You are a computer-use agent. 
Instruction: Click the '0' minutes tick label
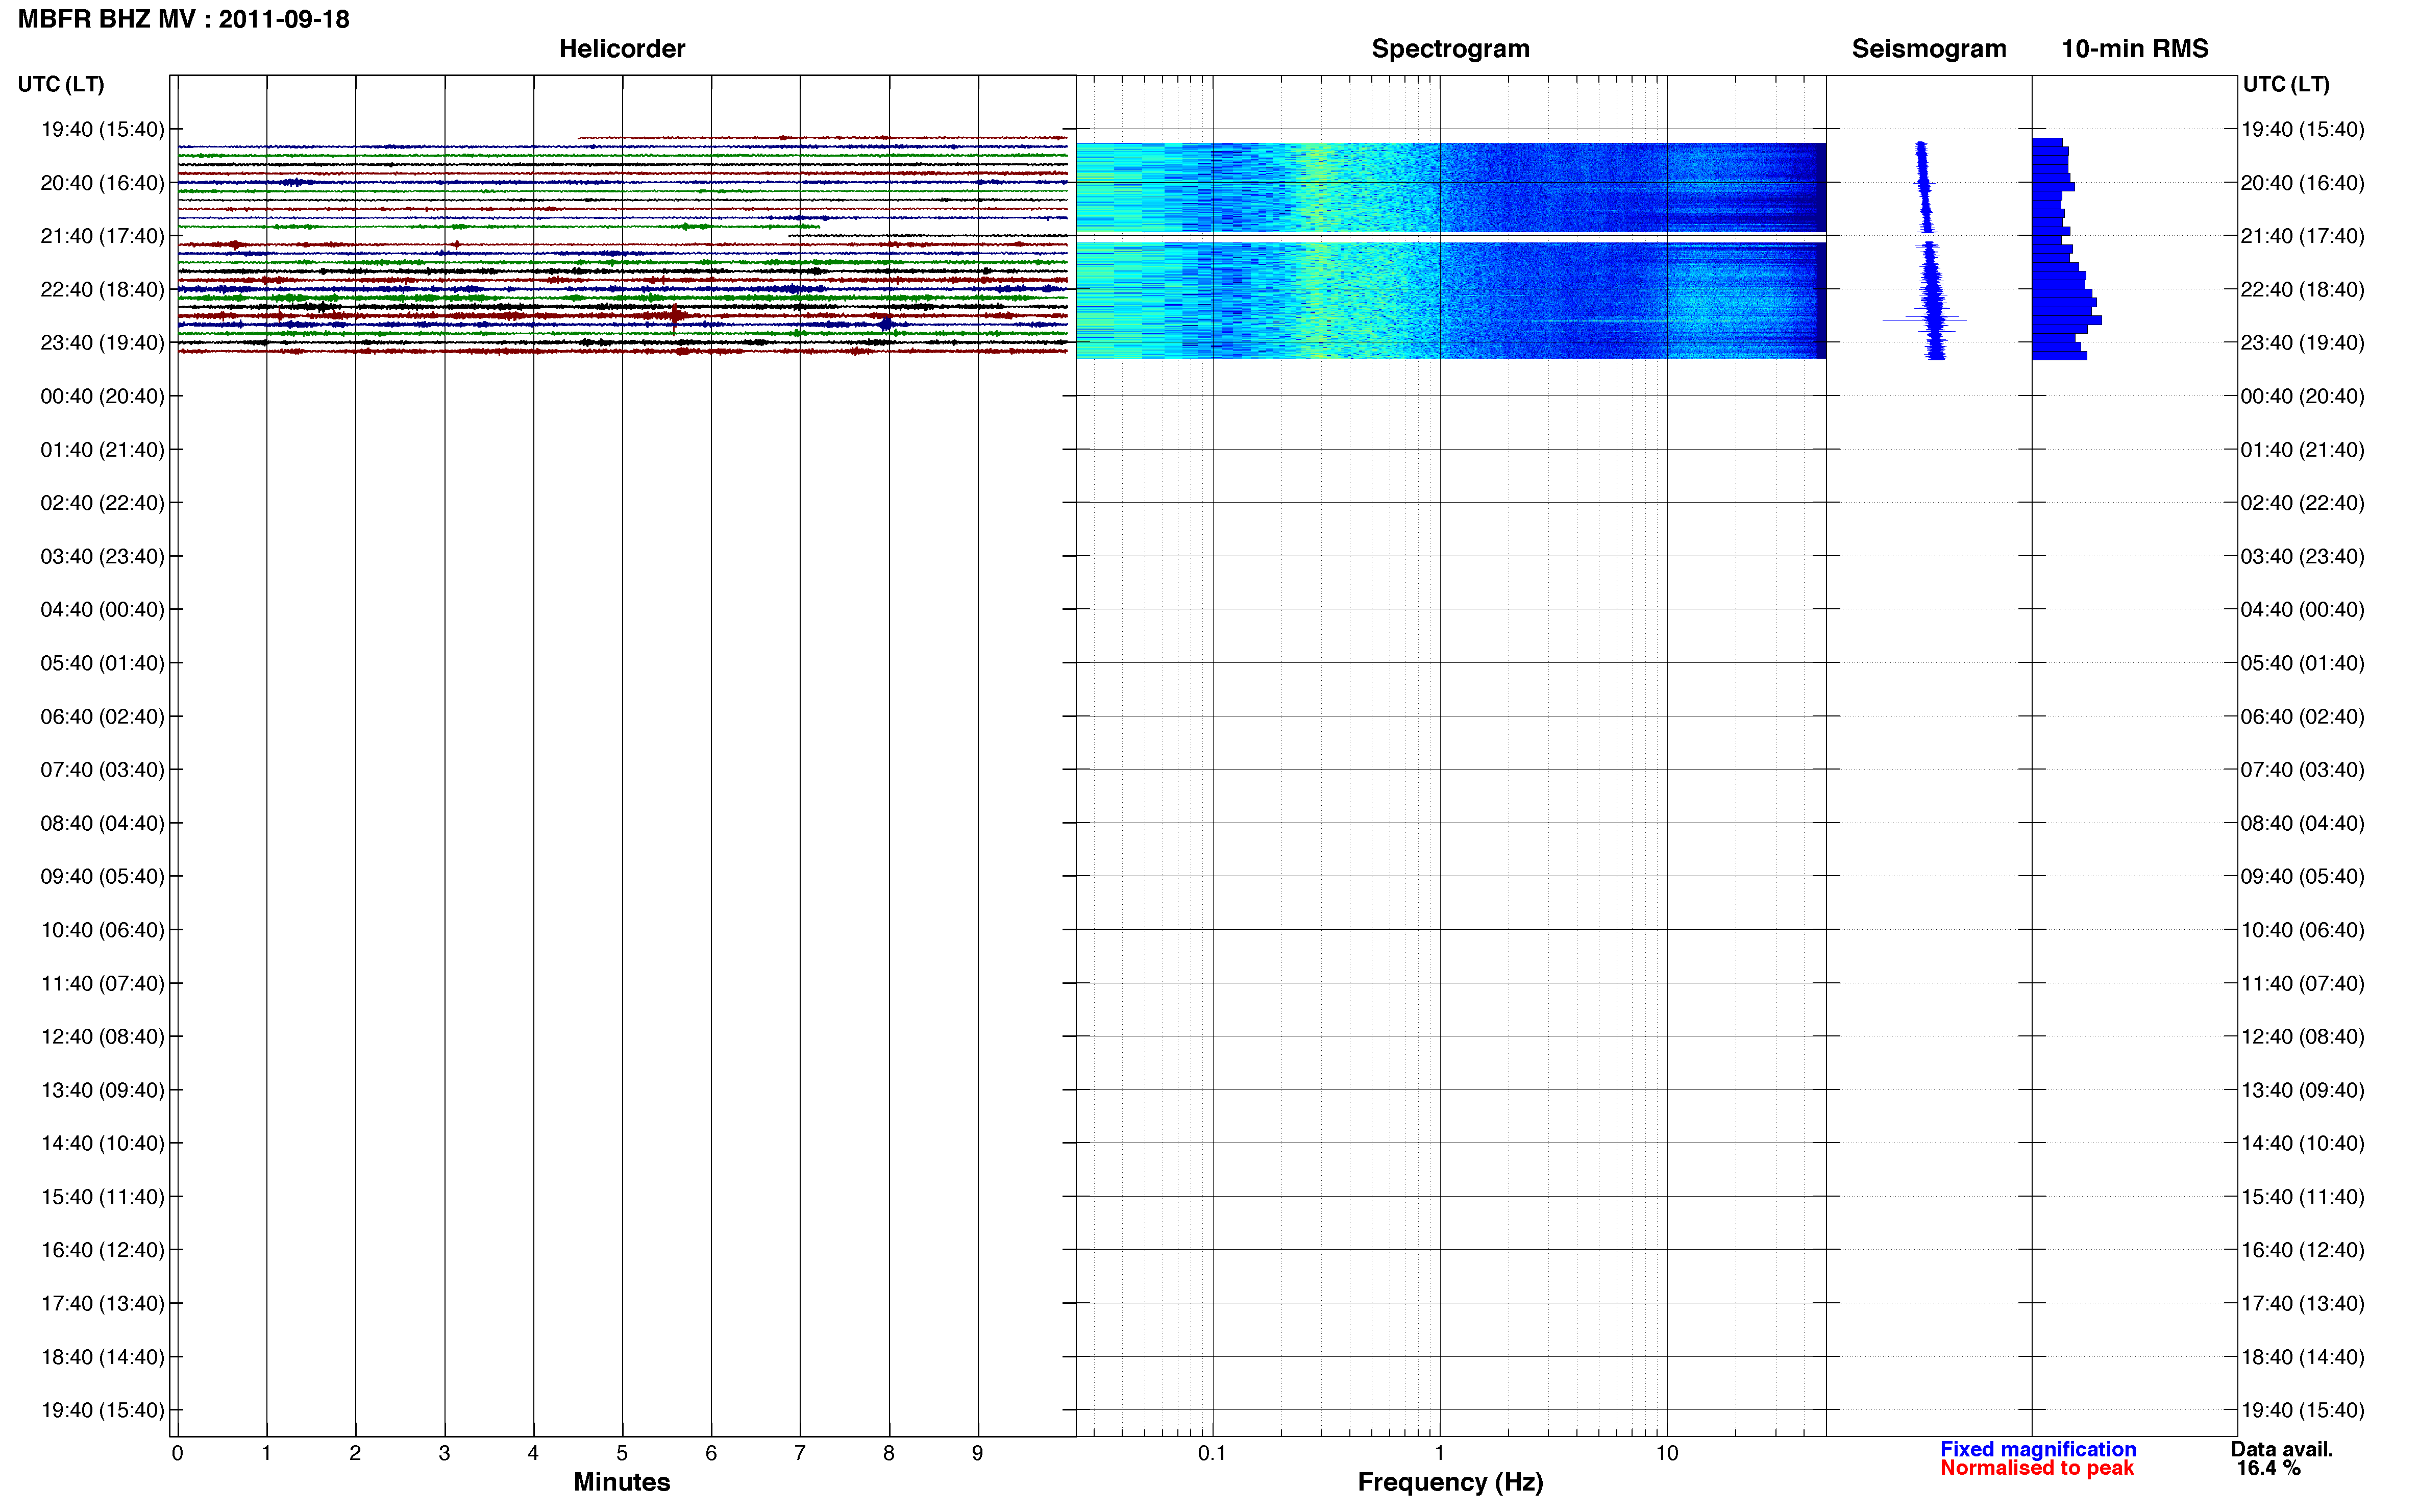coord(177,1453)
